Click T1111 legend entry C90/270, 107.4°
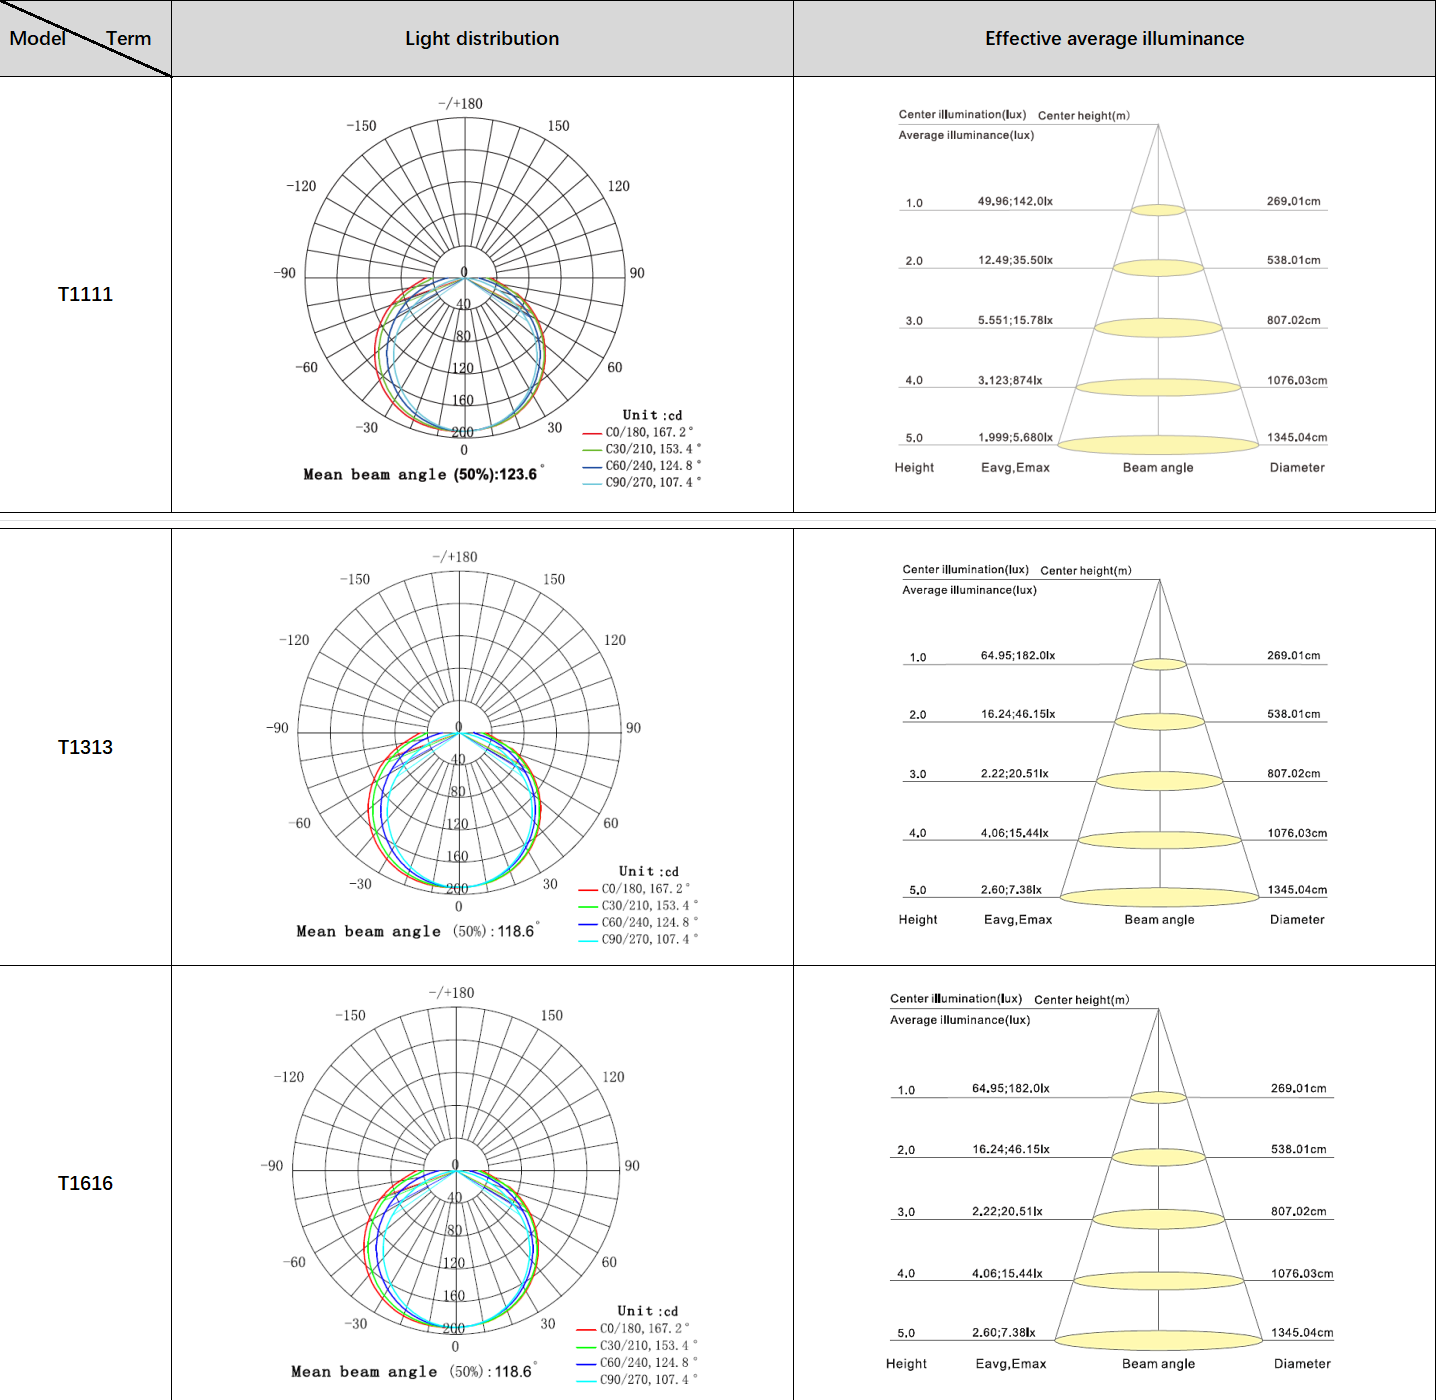 click(x=642, y=482)
